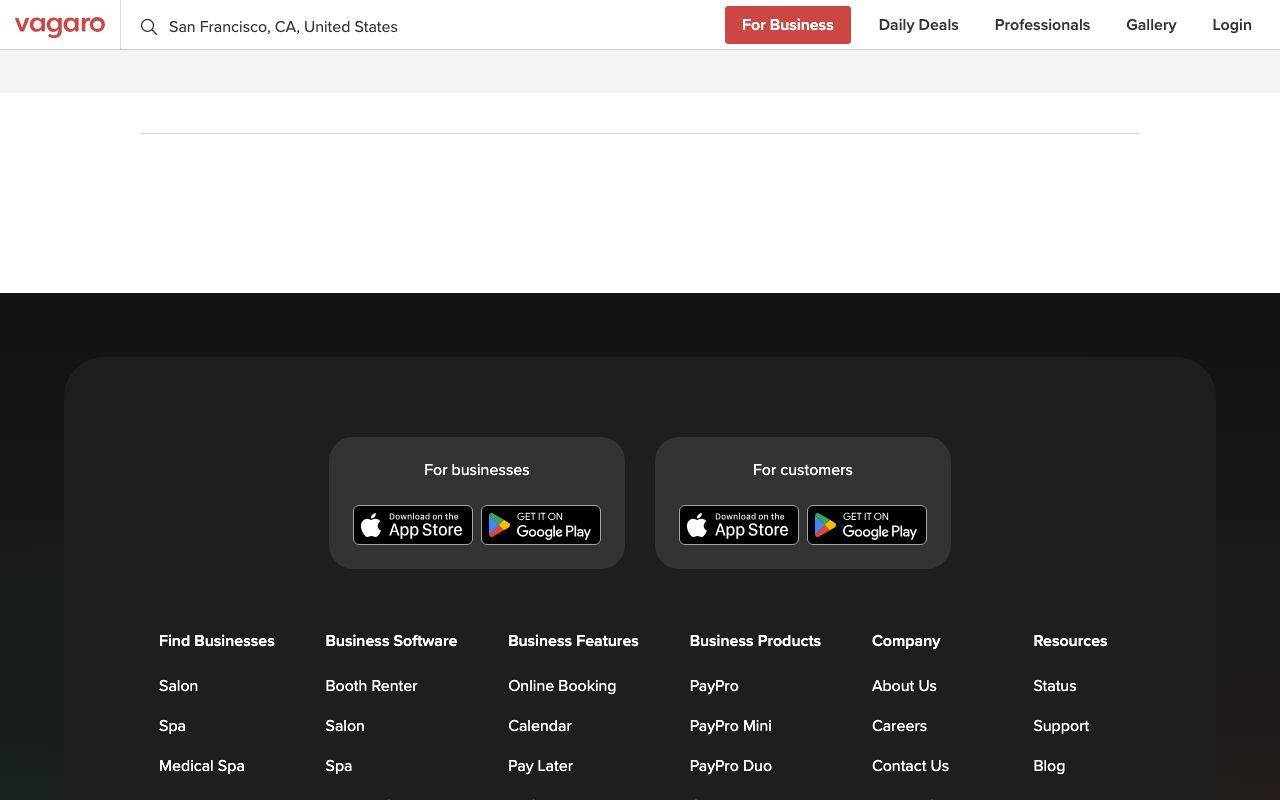Screen dimensions: 1280x800
Task: Open the Medical Spa footer link
Action: pyautogui.click(x=201, y=766)
